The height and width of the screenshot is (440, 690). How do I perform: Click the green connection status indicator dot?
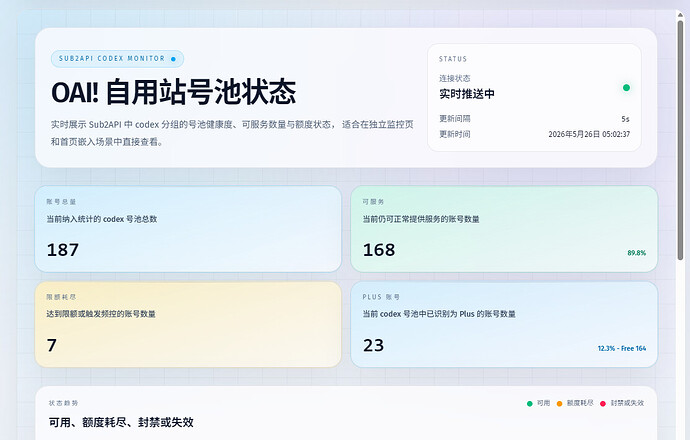(x=626, y=88)
